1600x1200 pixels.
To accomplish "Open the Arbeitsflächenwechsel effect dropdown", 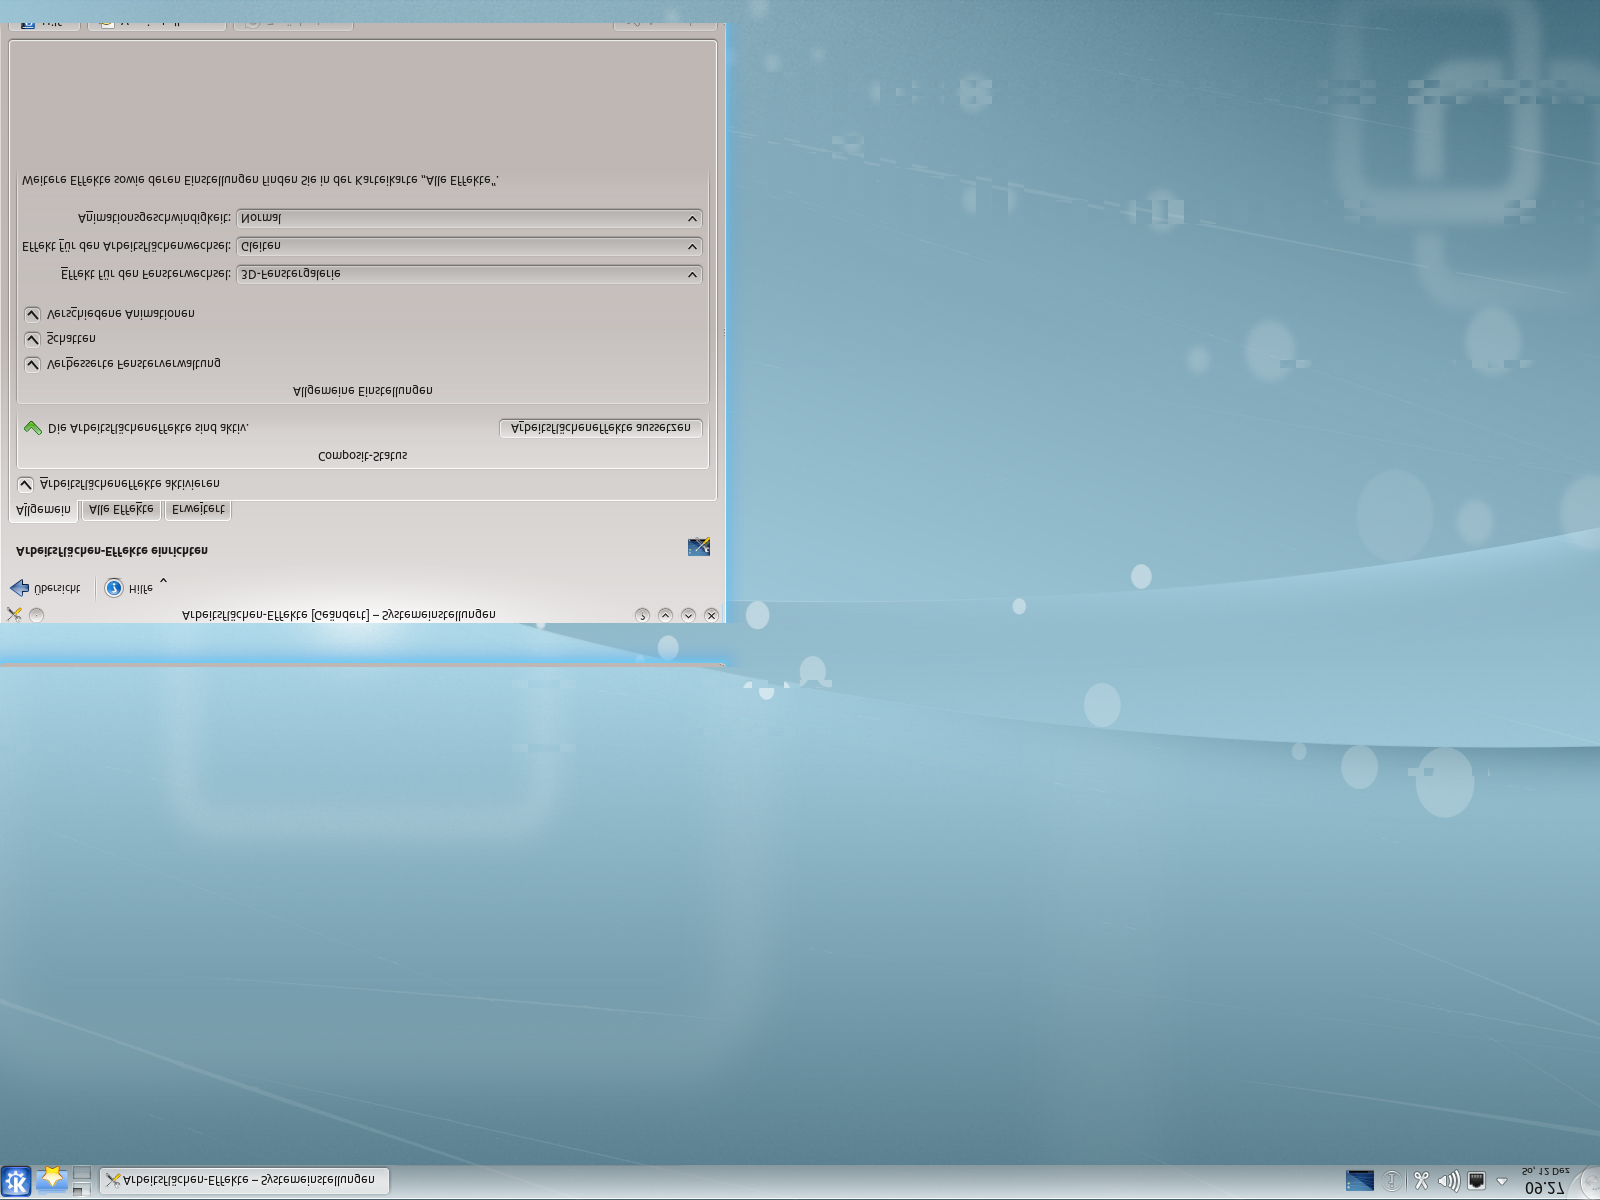I will pos(468,246).
